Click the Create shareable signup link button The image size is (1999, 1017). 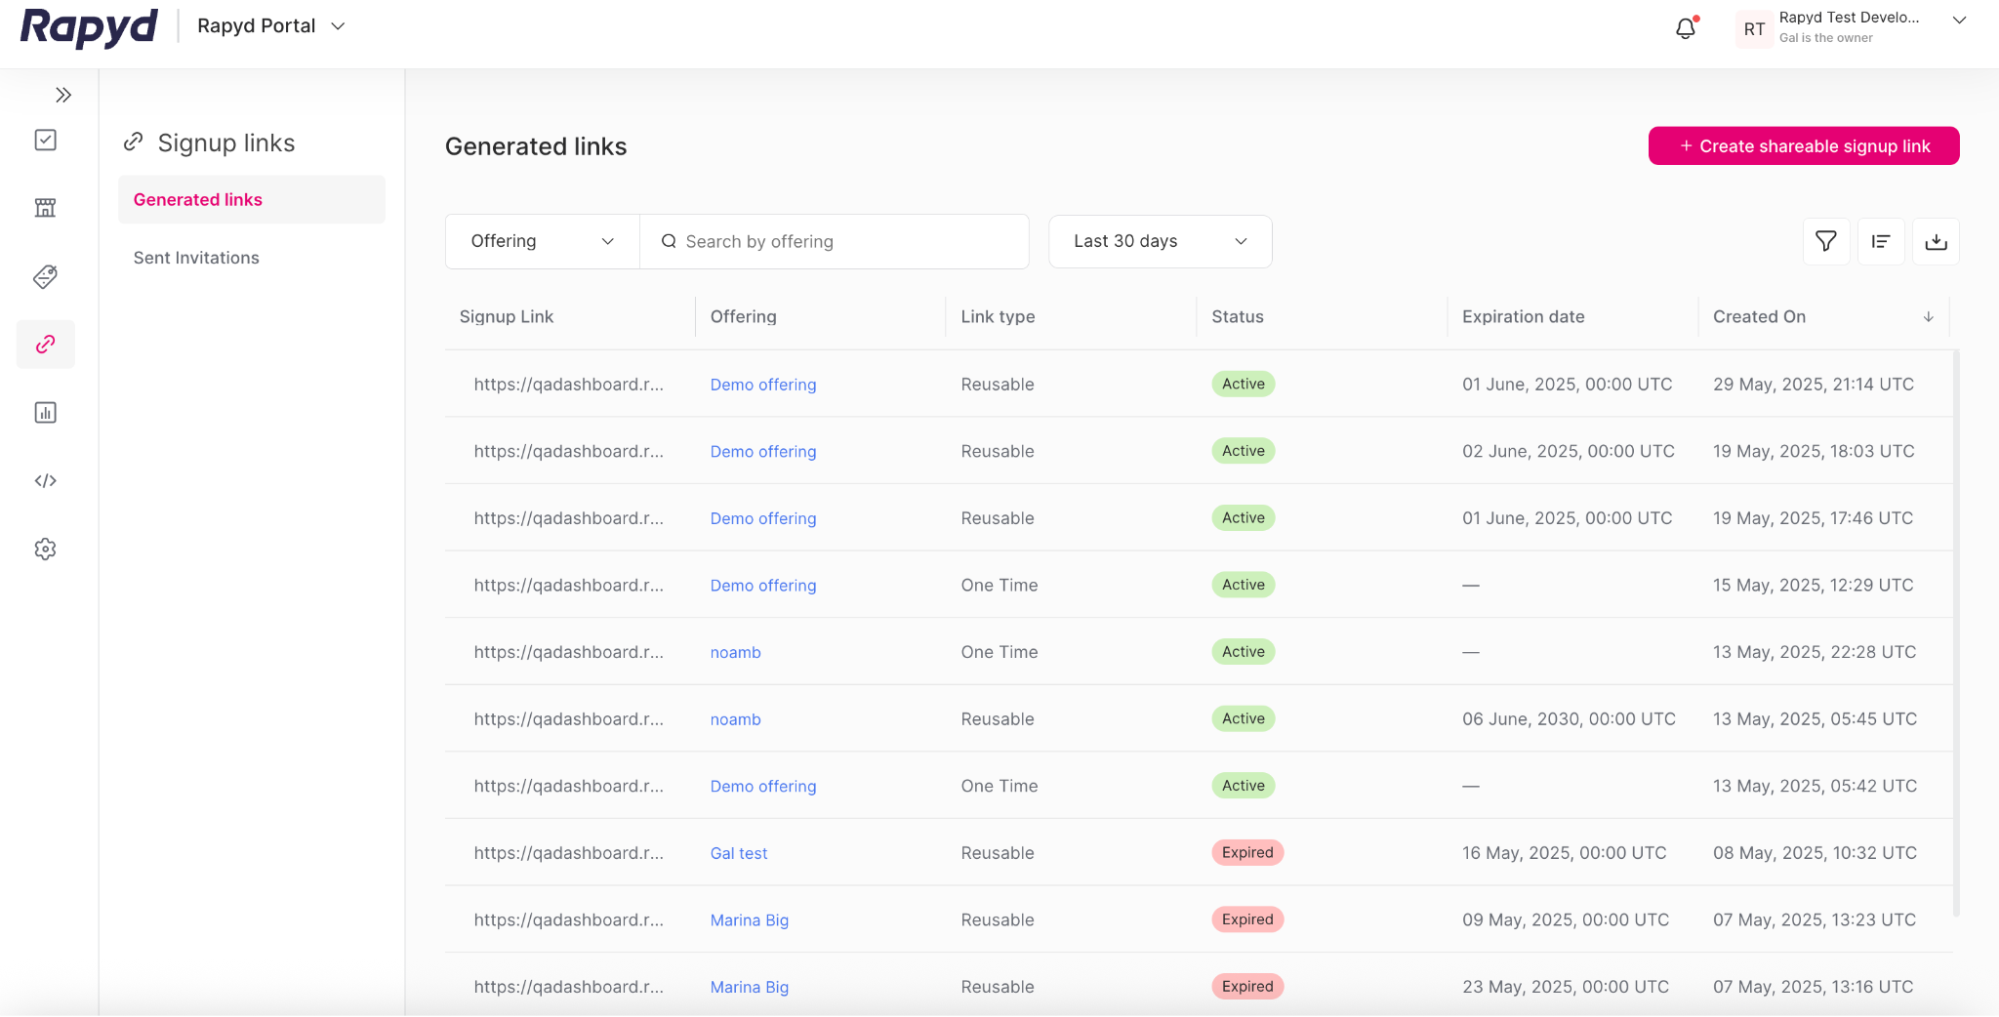pos(1803,146)
